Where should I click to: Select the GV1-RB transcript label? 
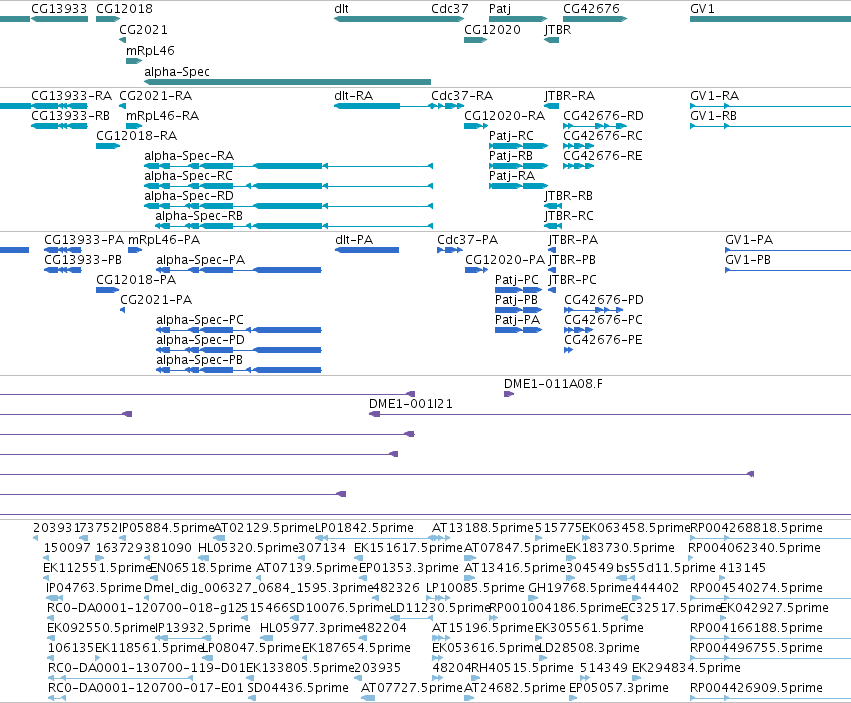tap(714, 116)
